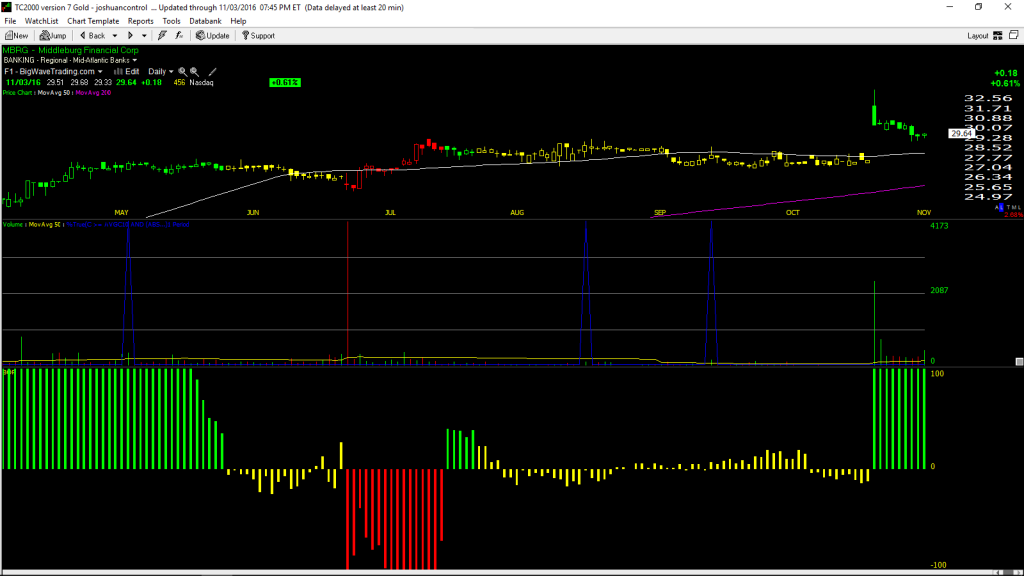Screen dimensions: 1024x576
Task: Click the layout grid icon
Action: pyautogui.click(x=998, y=36)
